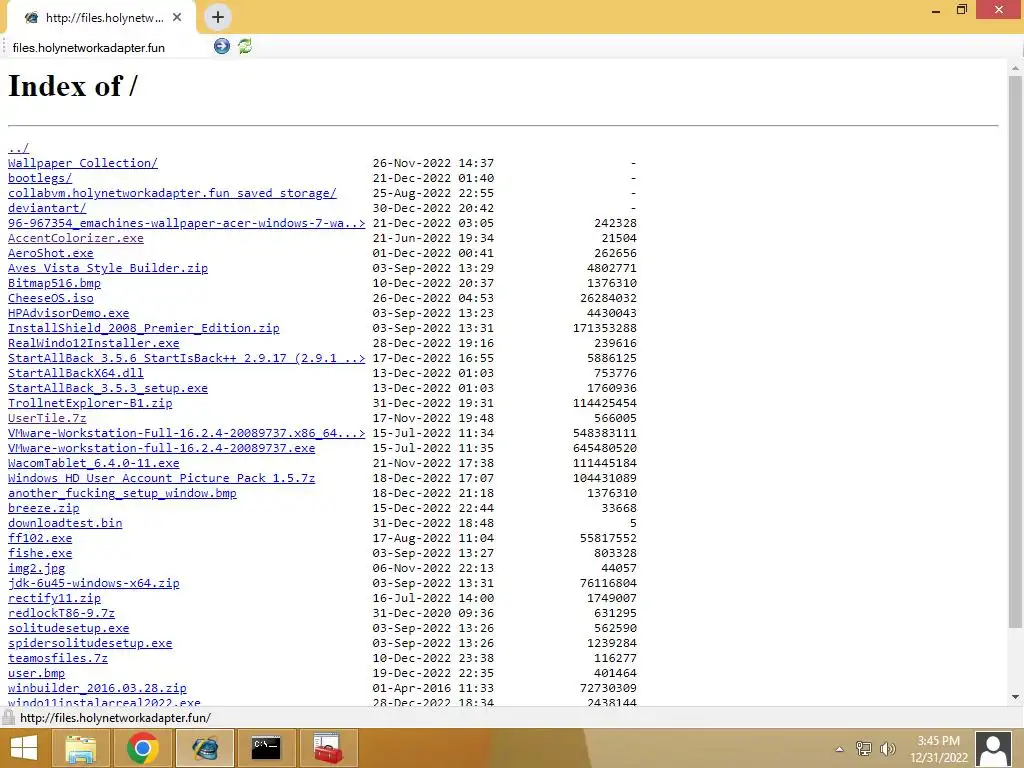This screenshot has width=1024, height=768.
Task: Download AeroShot.exe
Action: [x=51, y=253]
